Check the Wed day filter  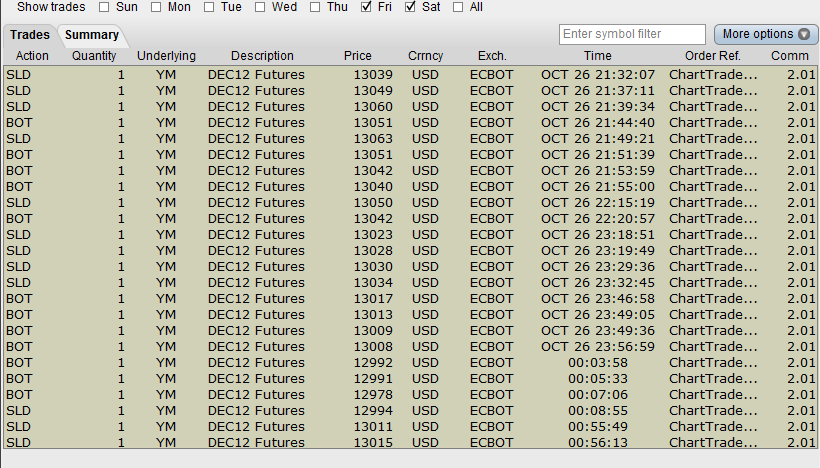click(260, 7)
